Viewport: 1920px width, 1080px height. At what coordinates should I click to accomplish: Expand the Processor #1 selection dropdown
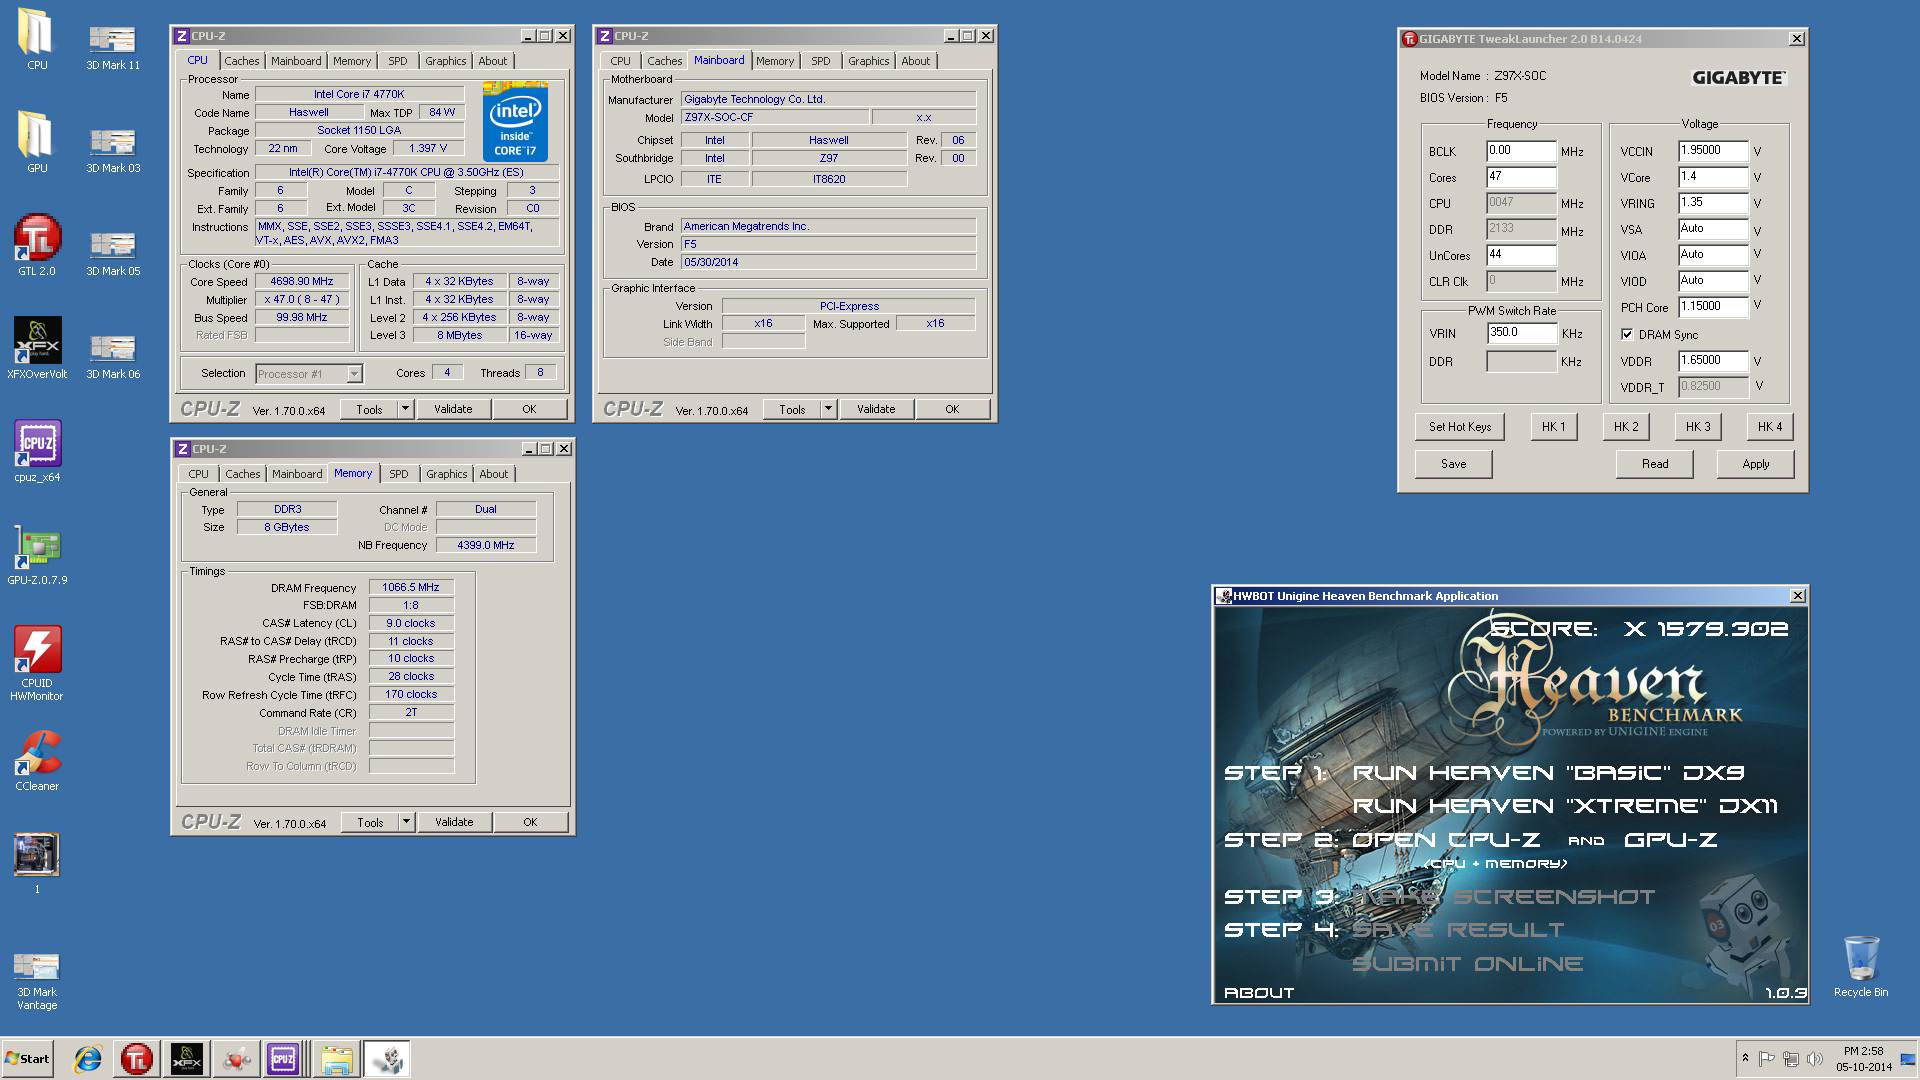[354, 374]
